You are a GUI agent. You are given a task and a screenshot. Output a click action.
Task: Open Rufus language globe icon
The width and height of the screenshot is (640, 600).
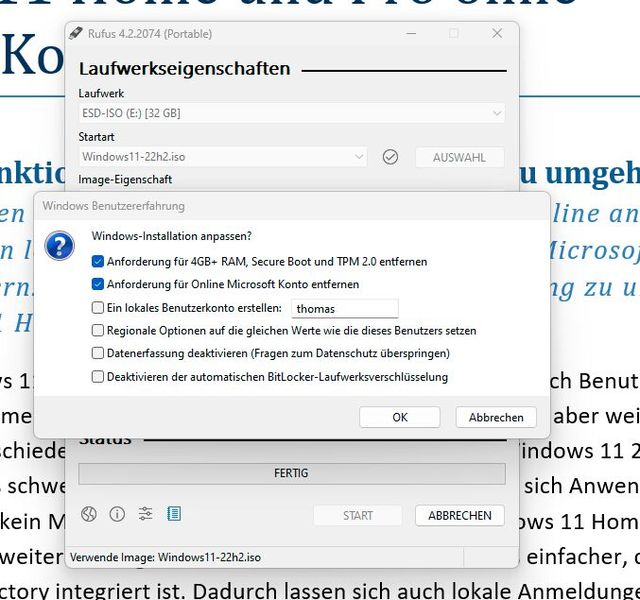coord(89,514)
